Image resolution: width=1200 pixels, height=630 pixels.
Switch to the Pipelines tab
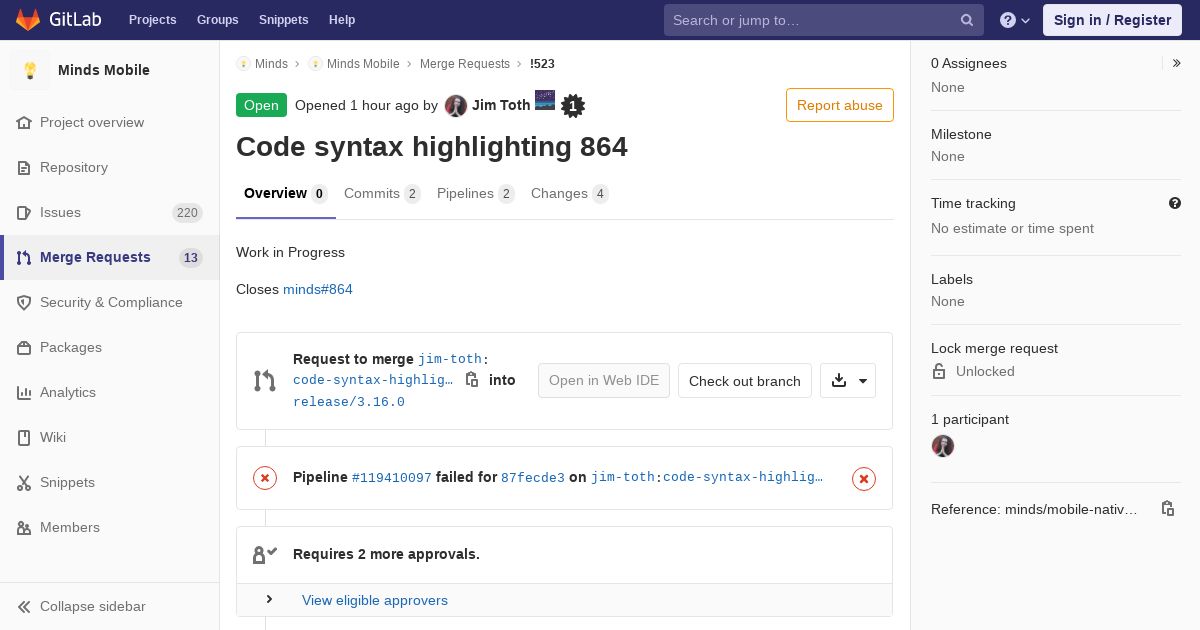[x=476, y=194]
